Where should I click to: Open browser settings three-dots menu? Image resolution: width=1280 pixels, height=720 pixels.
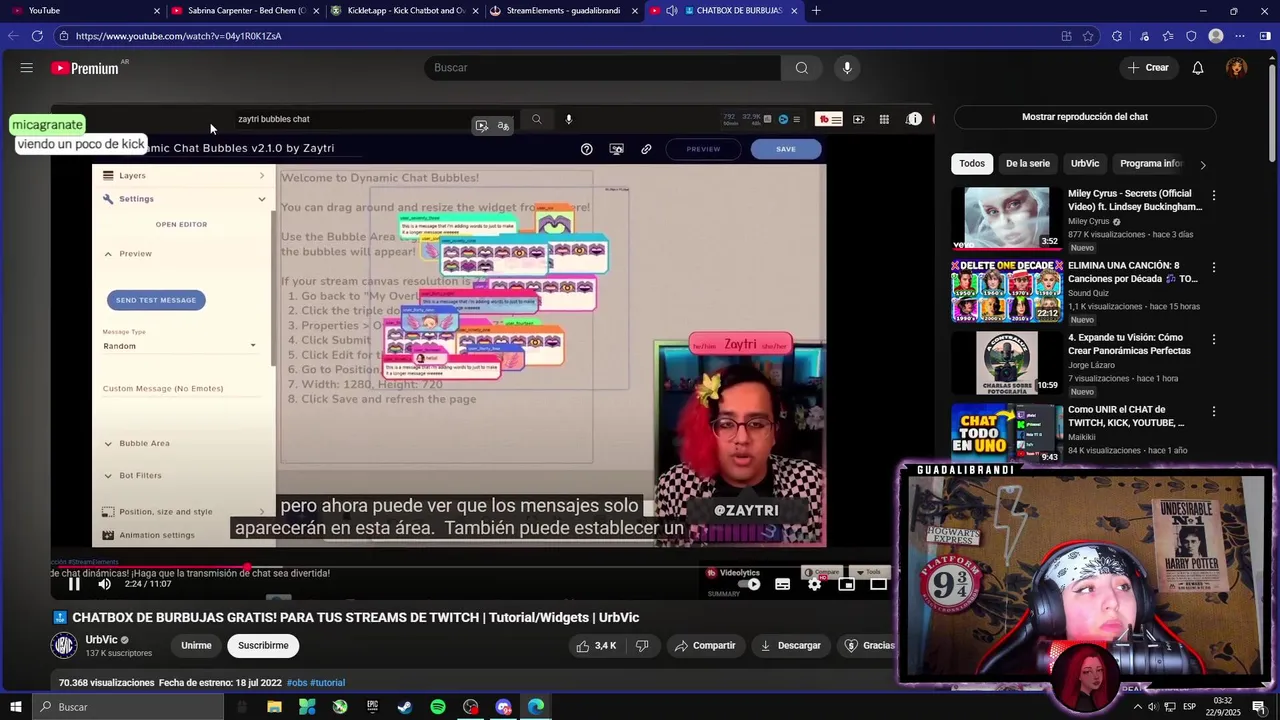(1240, 36)
